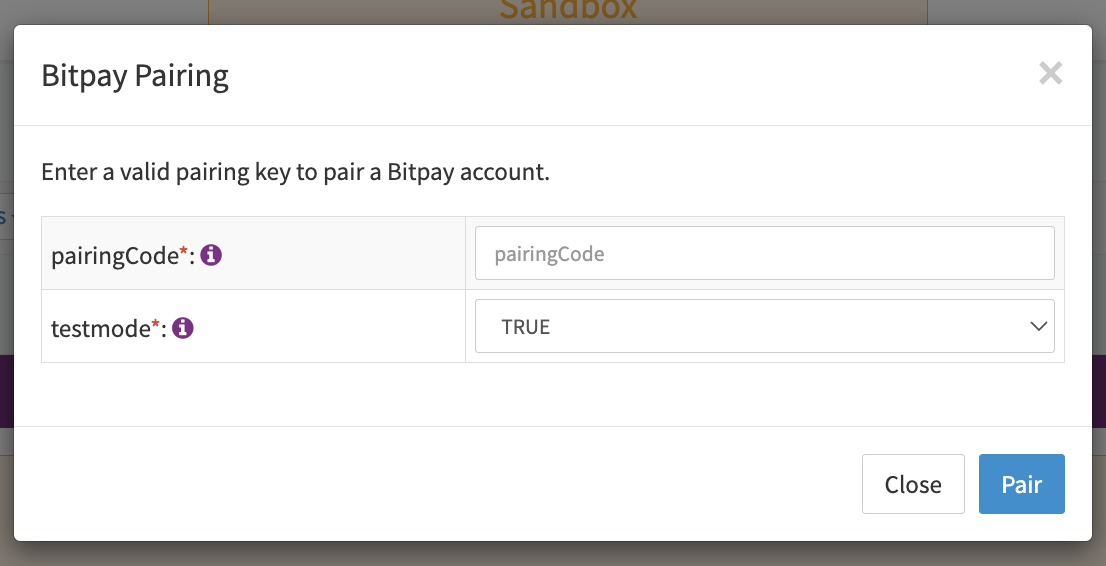Image resolution: width=1106 pixels, height=566 pixels.
Task: Select the TRUE value shown in testmode
Action: click(x=526, y=327)
